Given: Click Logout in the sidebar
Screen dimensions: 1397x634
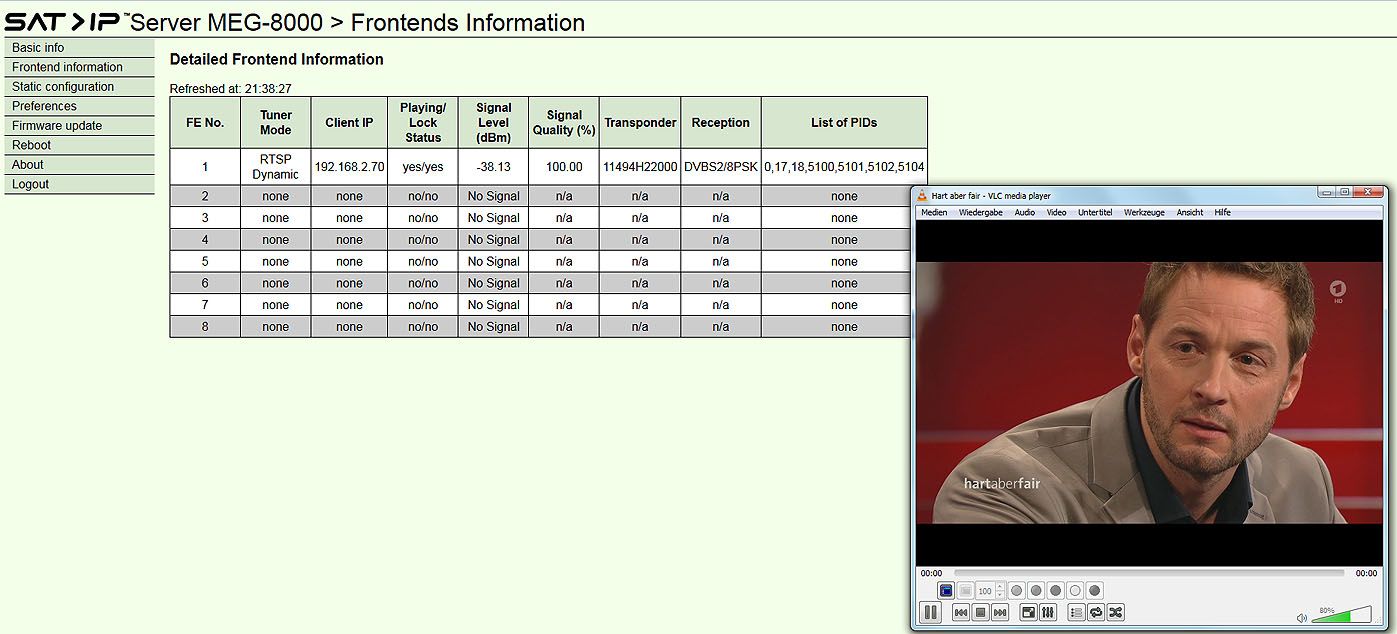Looking at the screenshot, I should 80,184.
